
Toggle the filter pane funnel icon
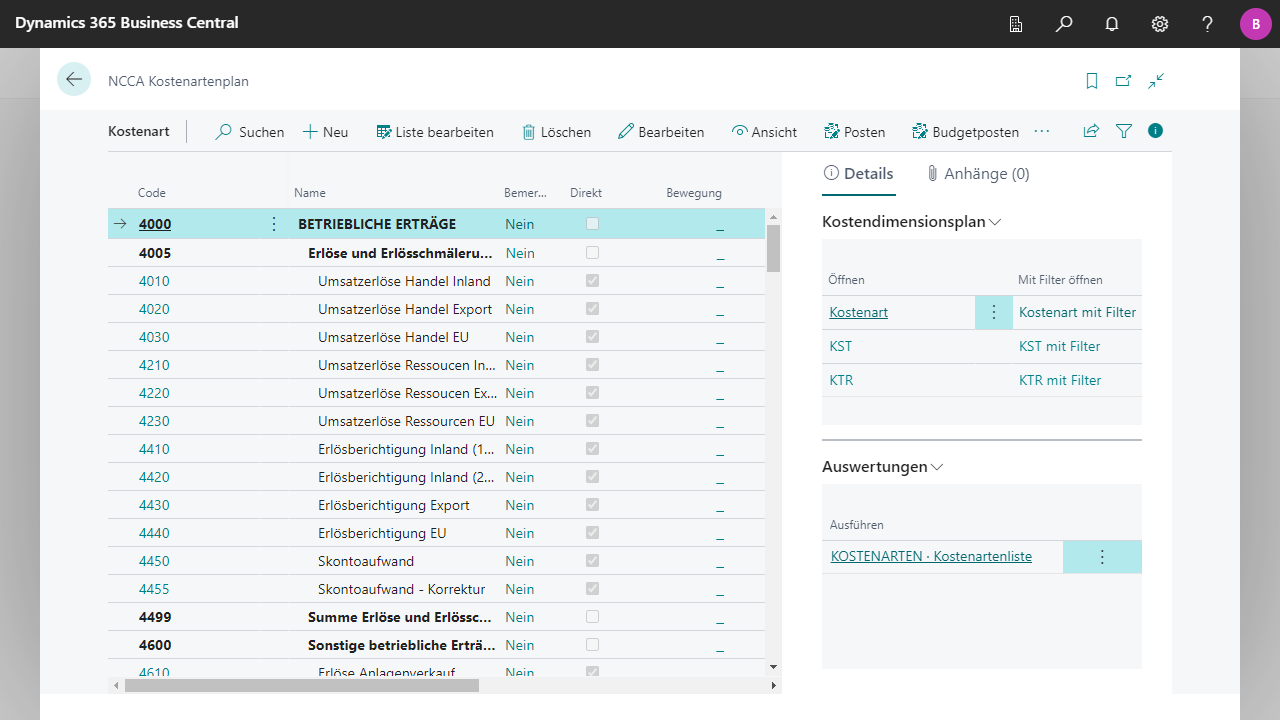(x=1124, y=131)
